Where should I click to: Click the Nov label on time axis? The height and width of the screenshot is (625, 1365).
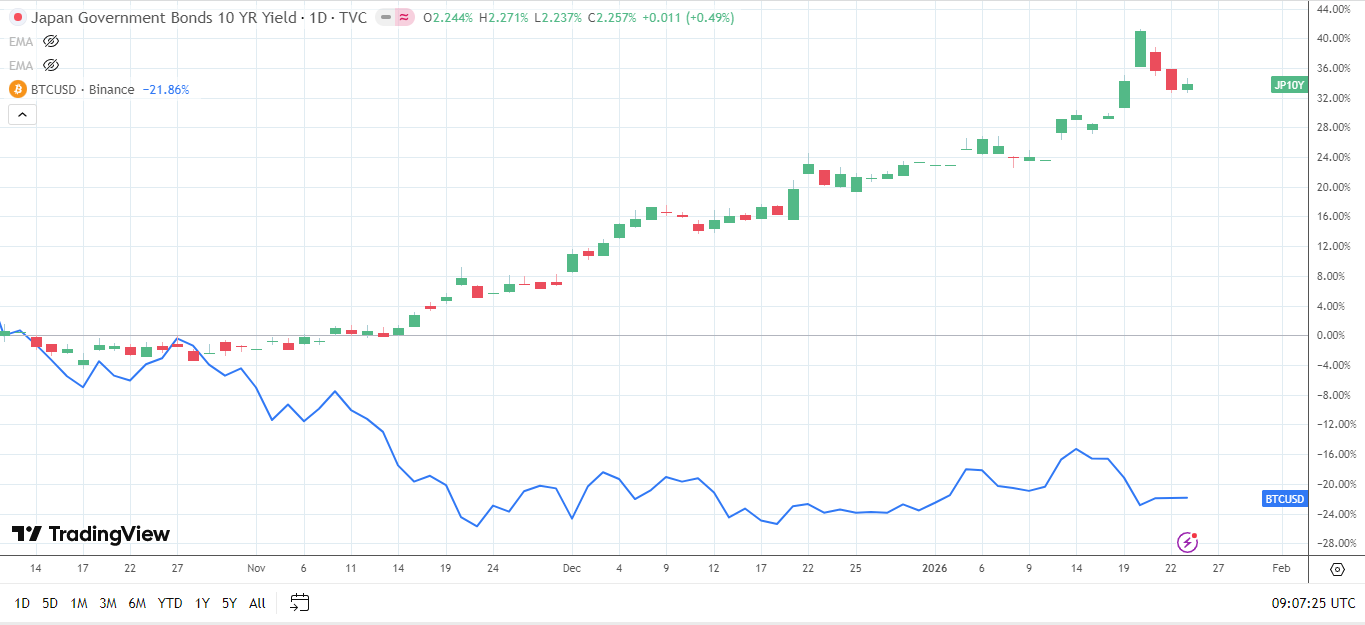coord(254,568)
